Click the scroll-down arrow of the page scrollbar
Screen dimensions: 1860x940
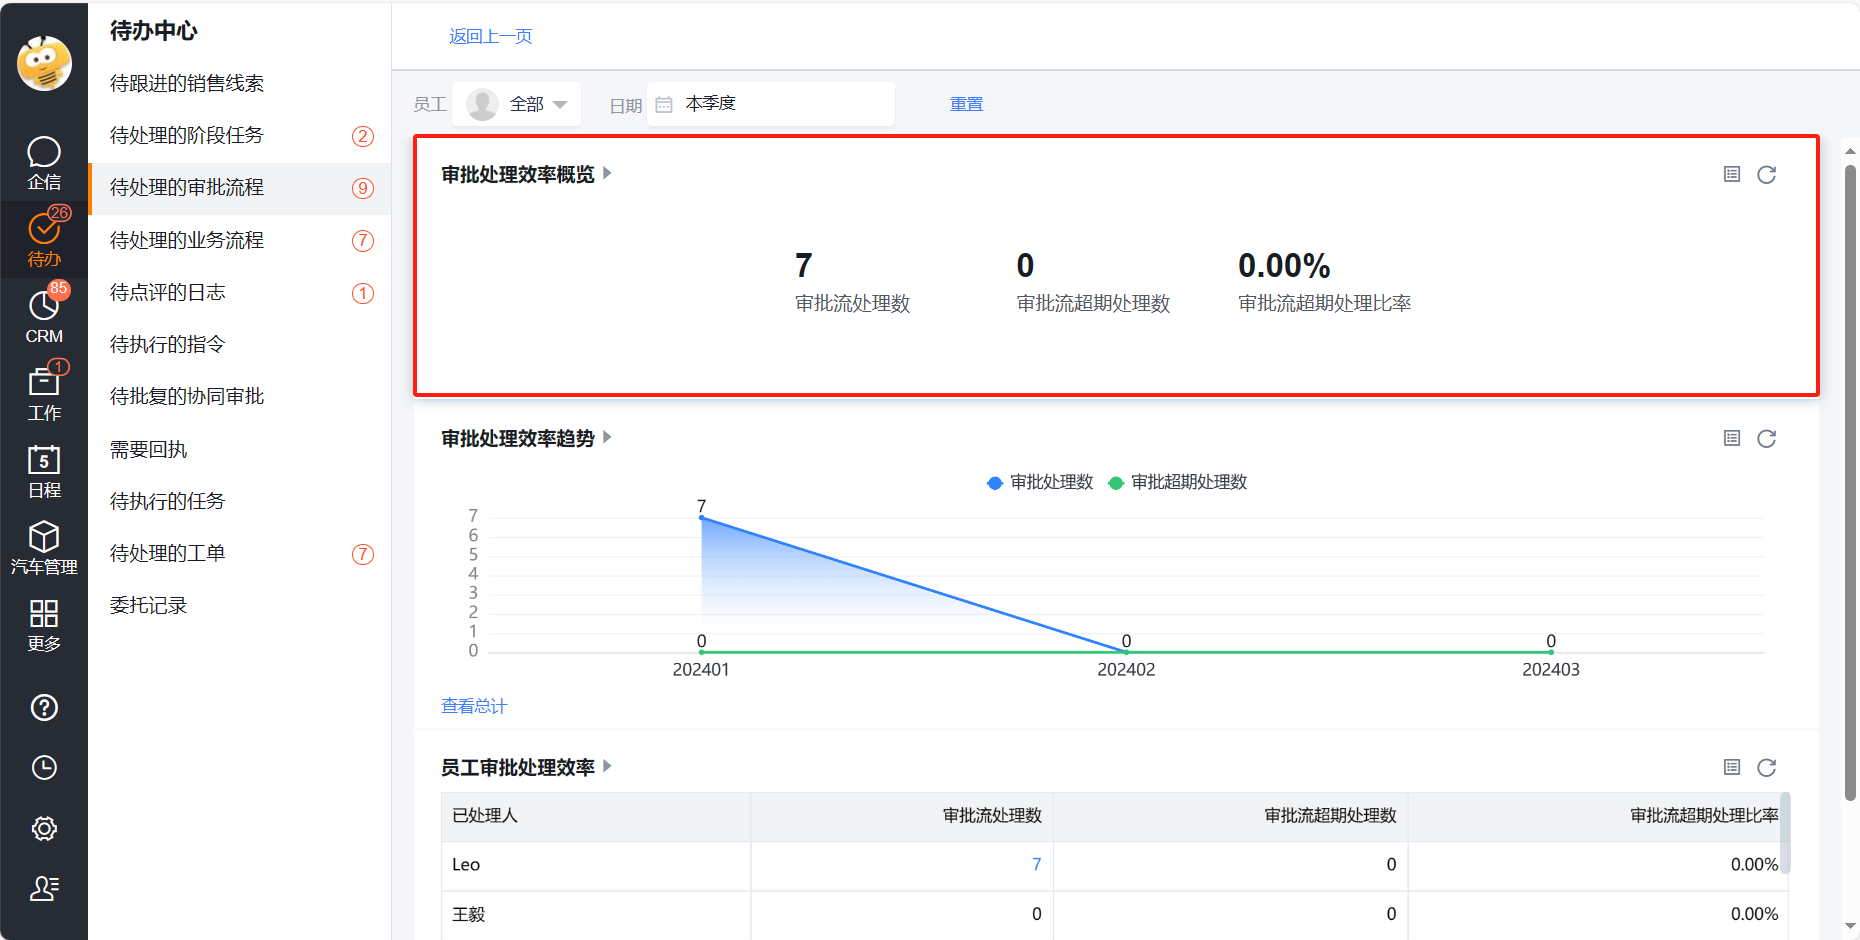point(1850,927)
